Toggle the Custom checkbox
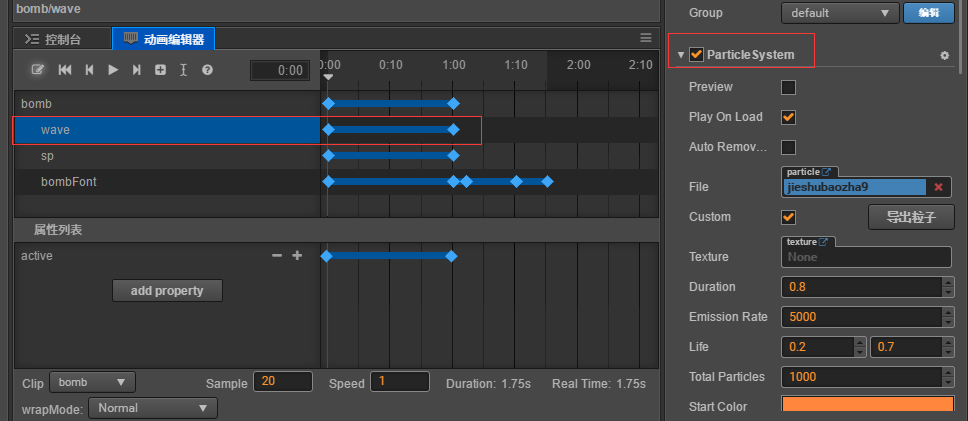This screenshot has height=421, width=968. 788,217
